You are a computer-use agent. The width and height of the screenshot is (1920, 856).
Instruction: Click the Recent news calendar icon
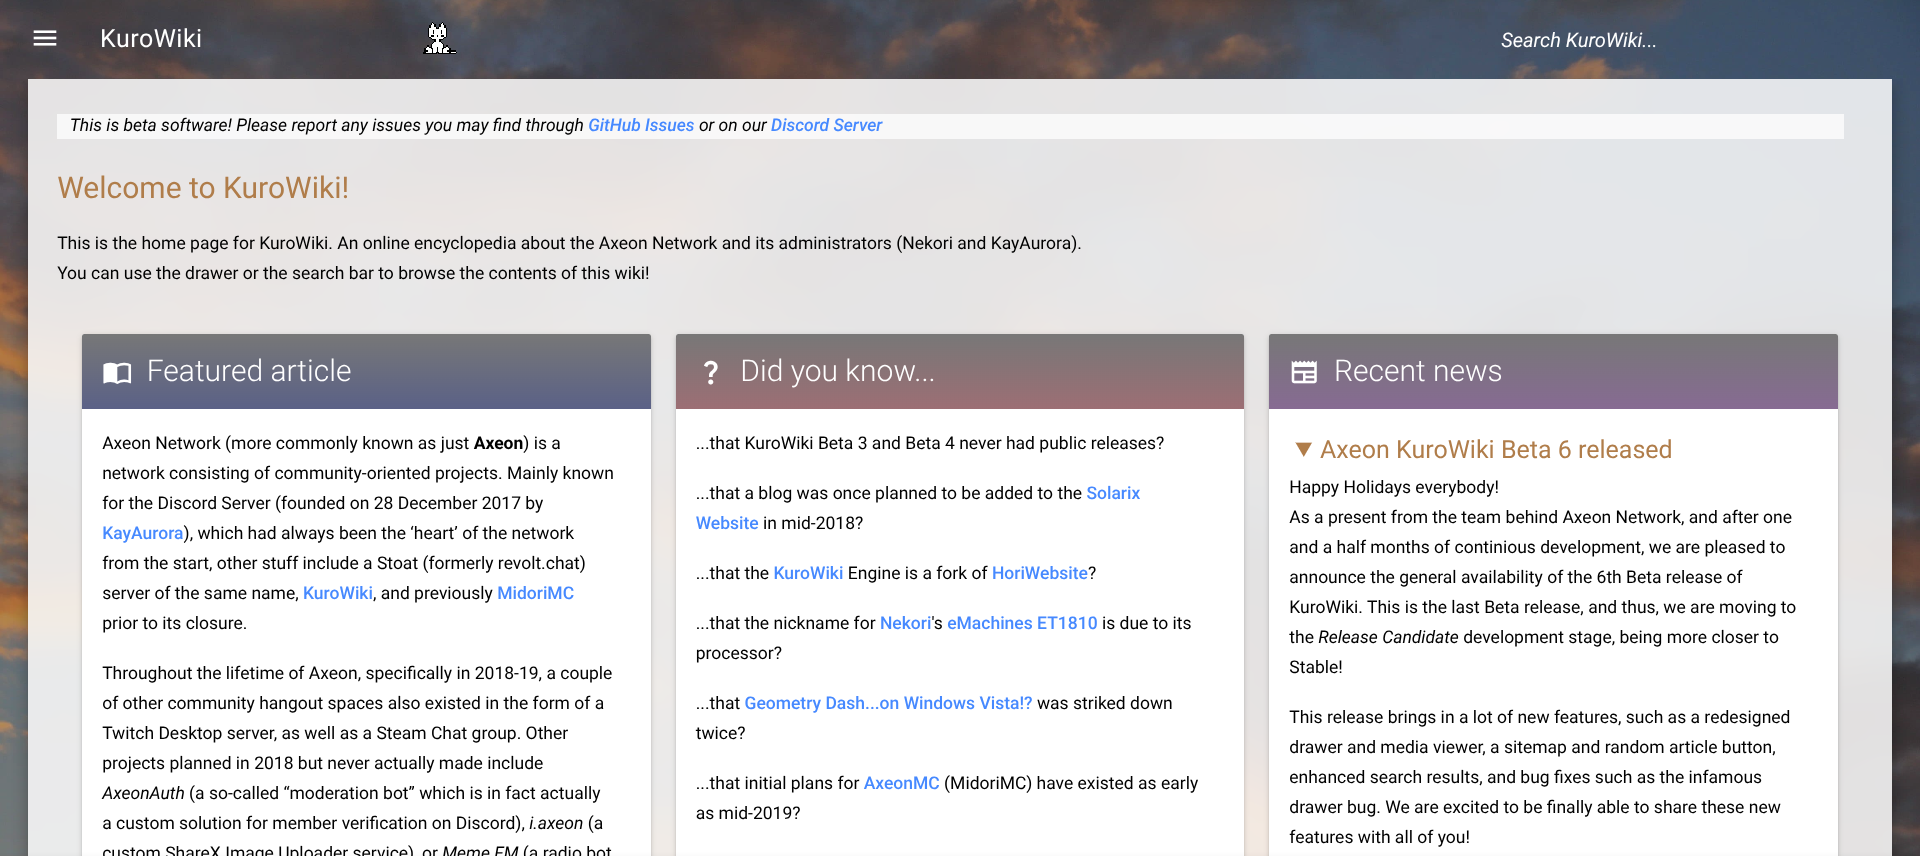pyautogui.click(x=1304, y=372)
